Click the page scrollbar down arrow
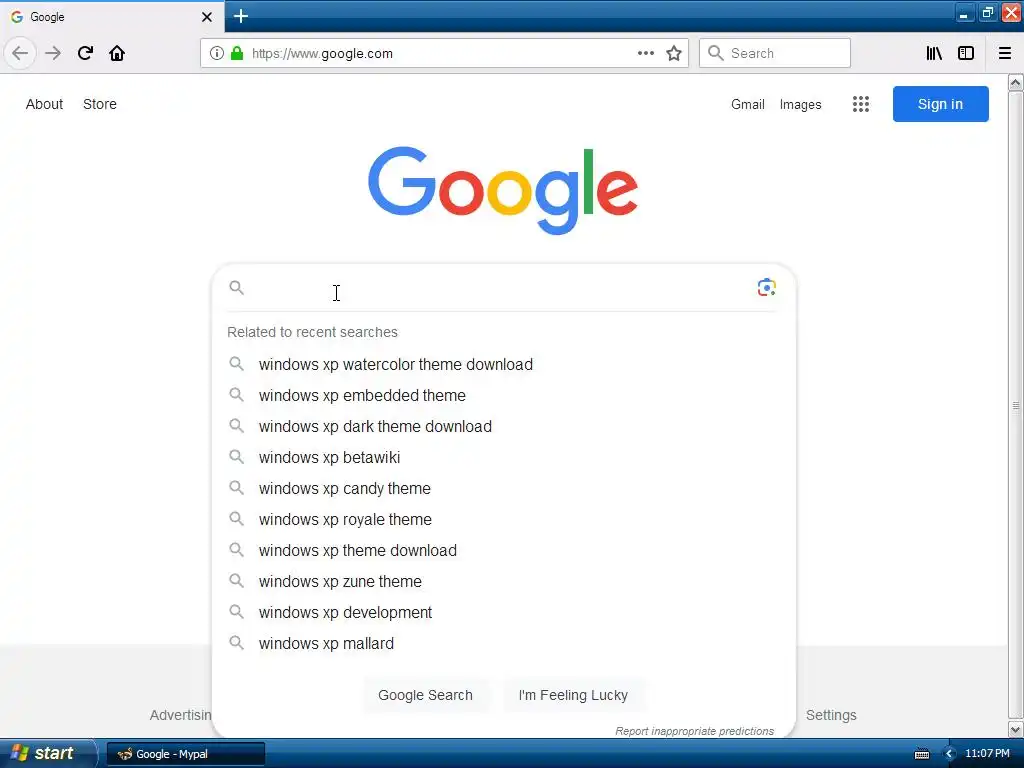Screen dimensions: 1024x768 pos(1016,729)
